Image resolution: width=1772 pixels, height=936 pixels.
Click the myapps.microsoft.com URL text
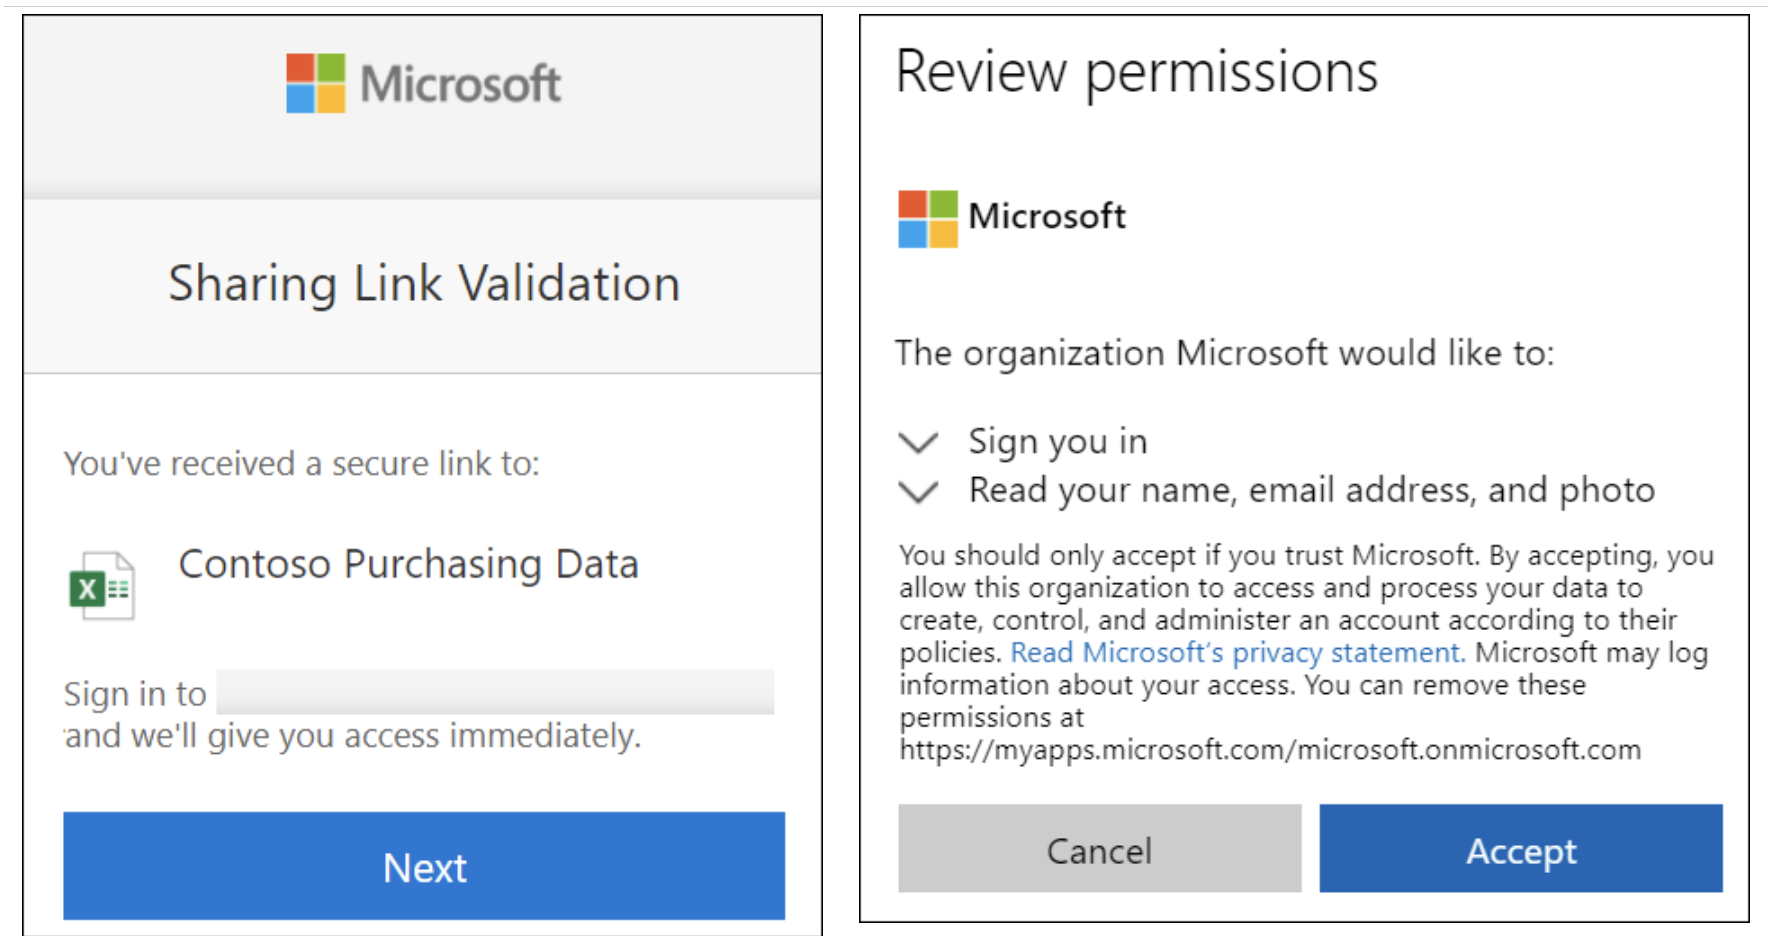[x=1269, y=750]
